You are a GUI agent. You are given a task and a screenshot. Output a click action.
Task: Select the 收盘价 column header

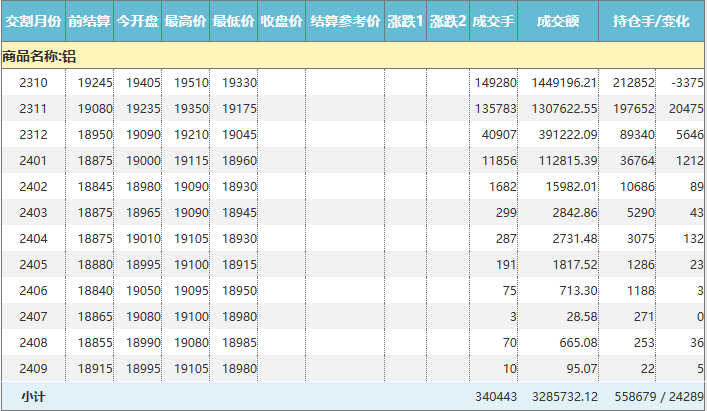pos(282,21)
